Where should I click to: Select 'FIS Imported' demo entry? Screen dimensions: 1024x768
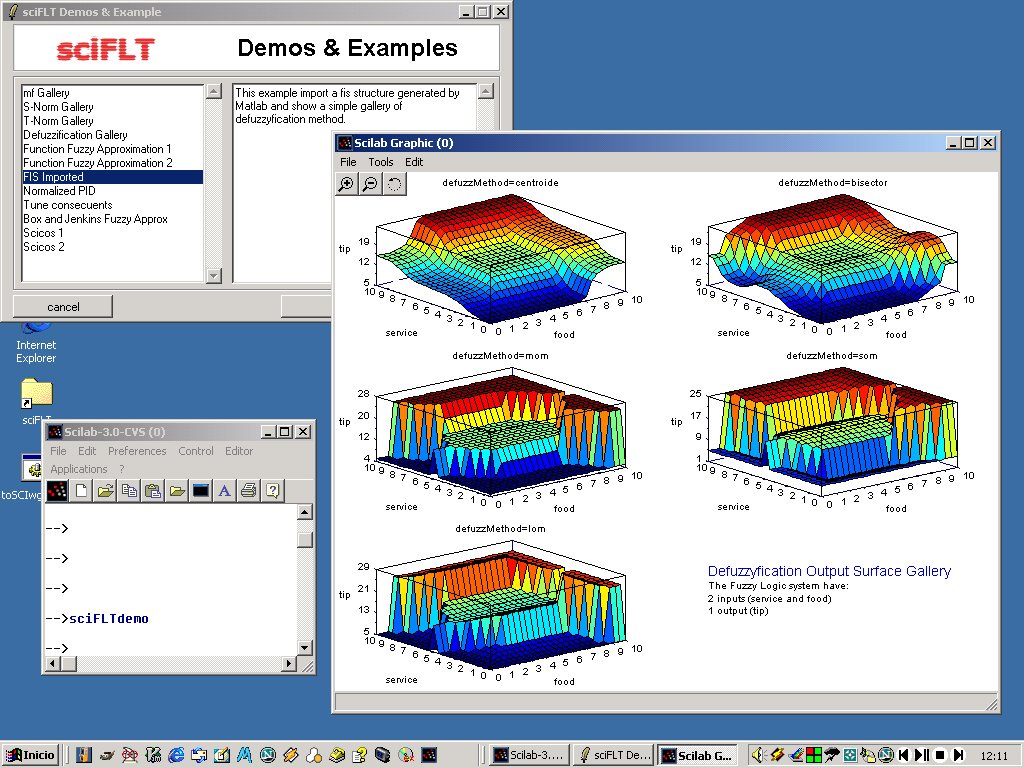[112, 177]
